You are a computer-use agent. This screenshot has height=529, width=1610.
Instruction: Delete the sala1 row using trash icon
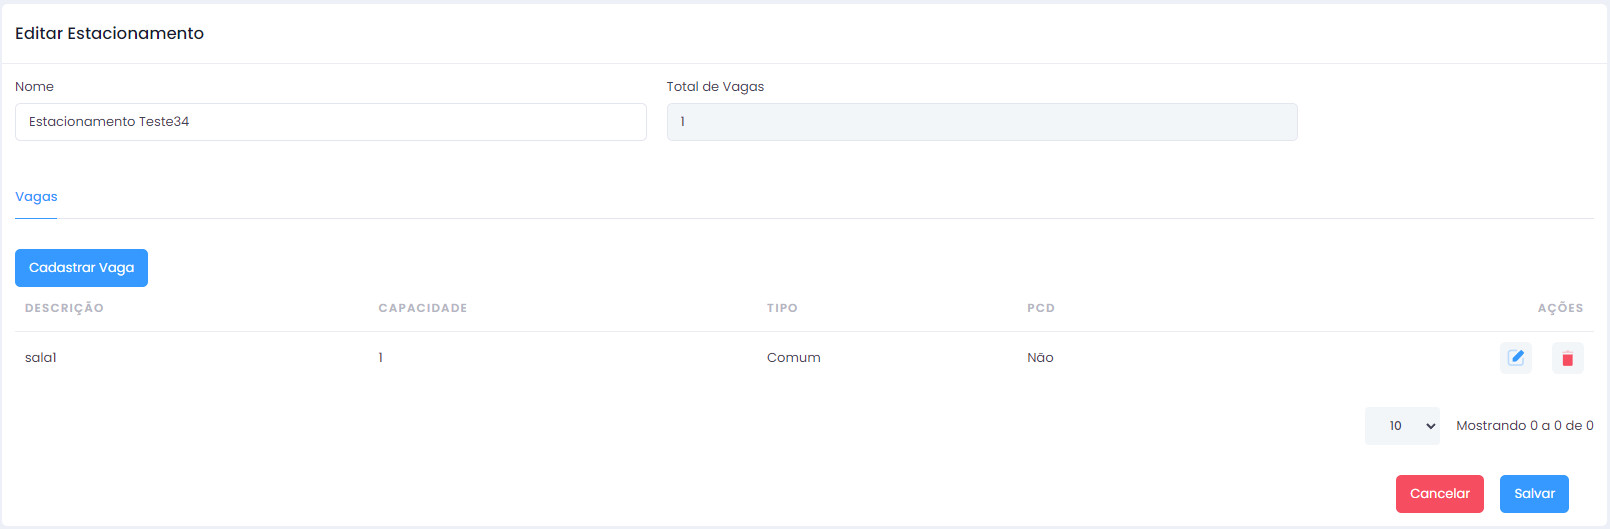click(1568, 358)
